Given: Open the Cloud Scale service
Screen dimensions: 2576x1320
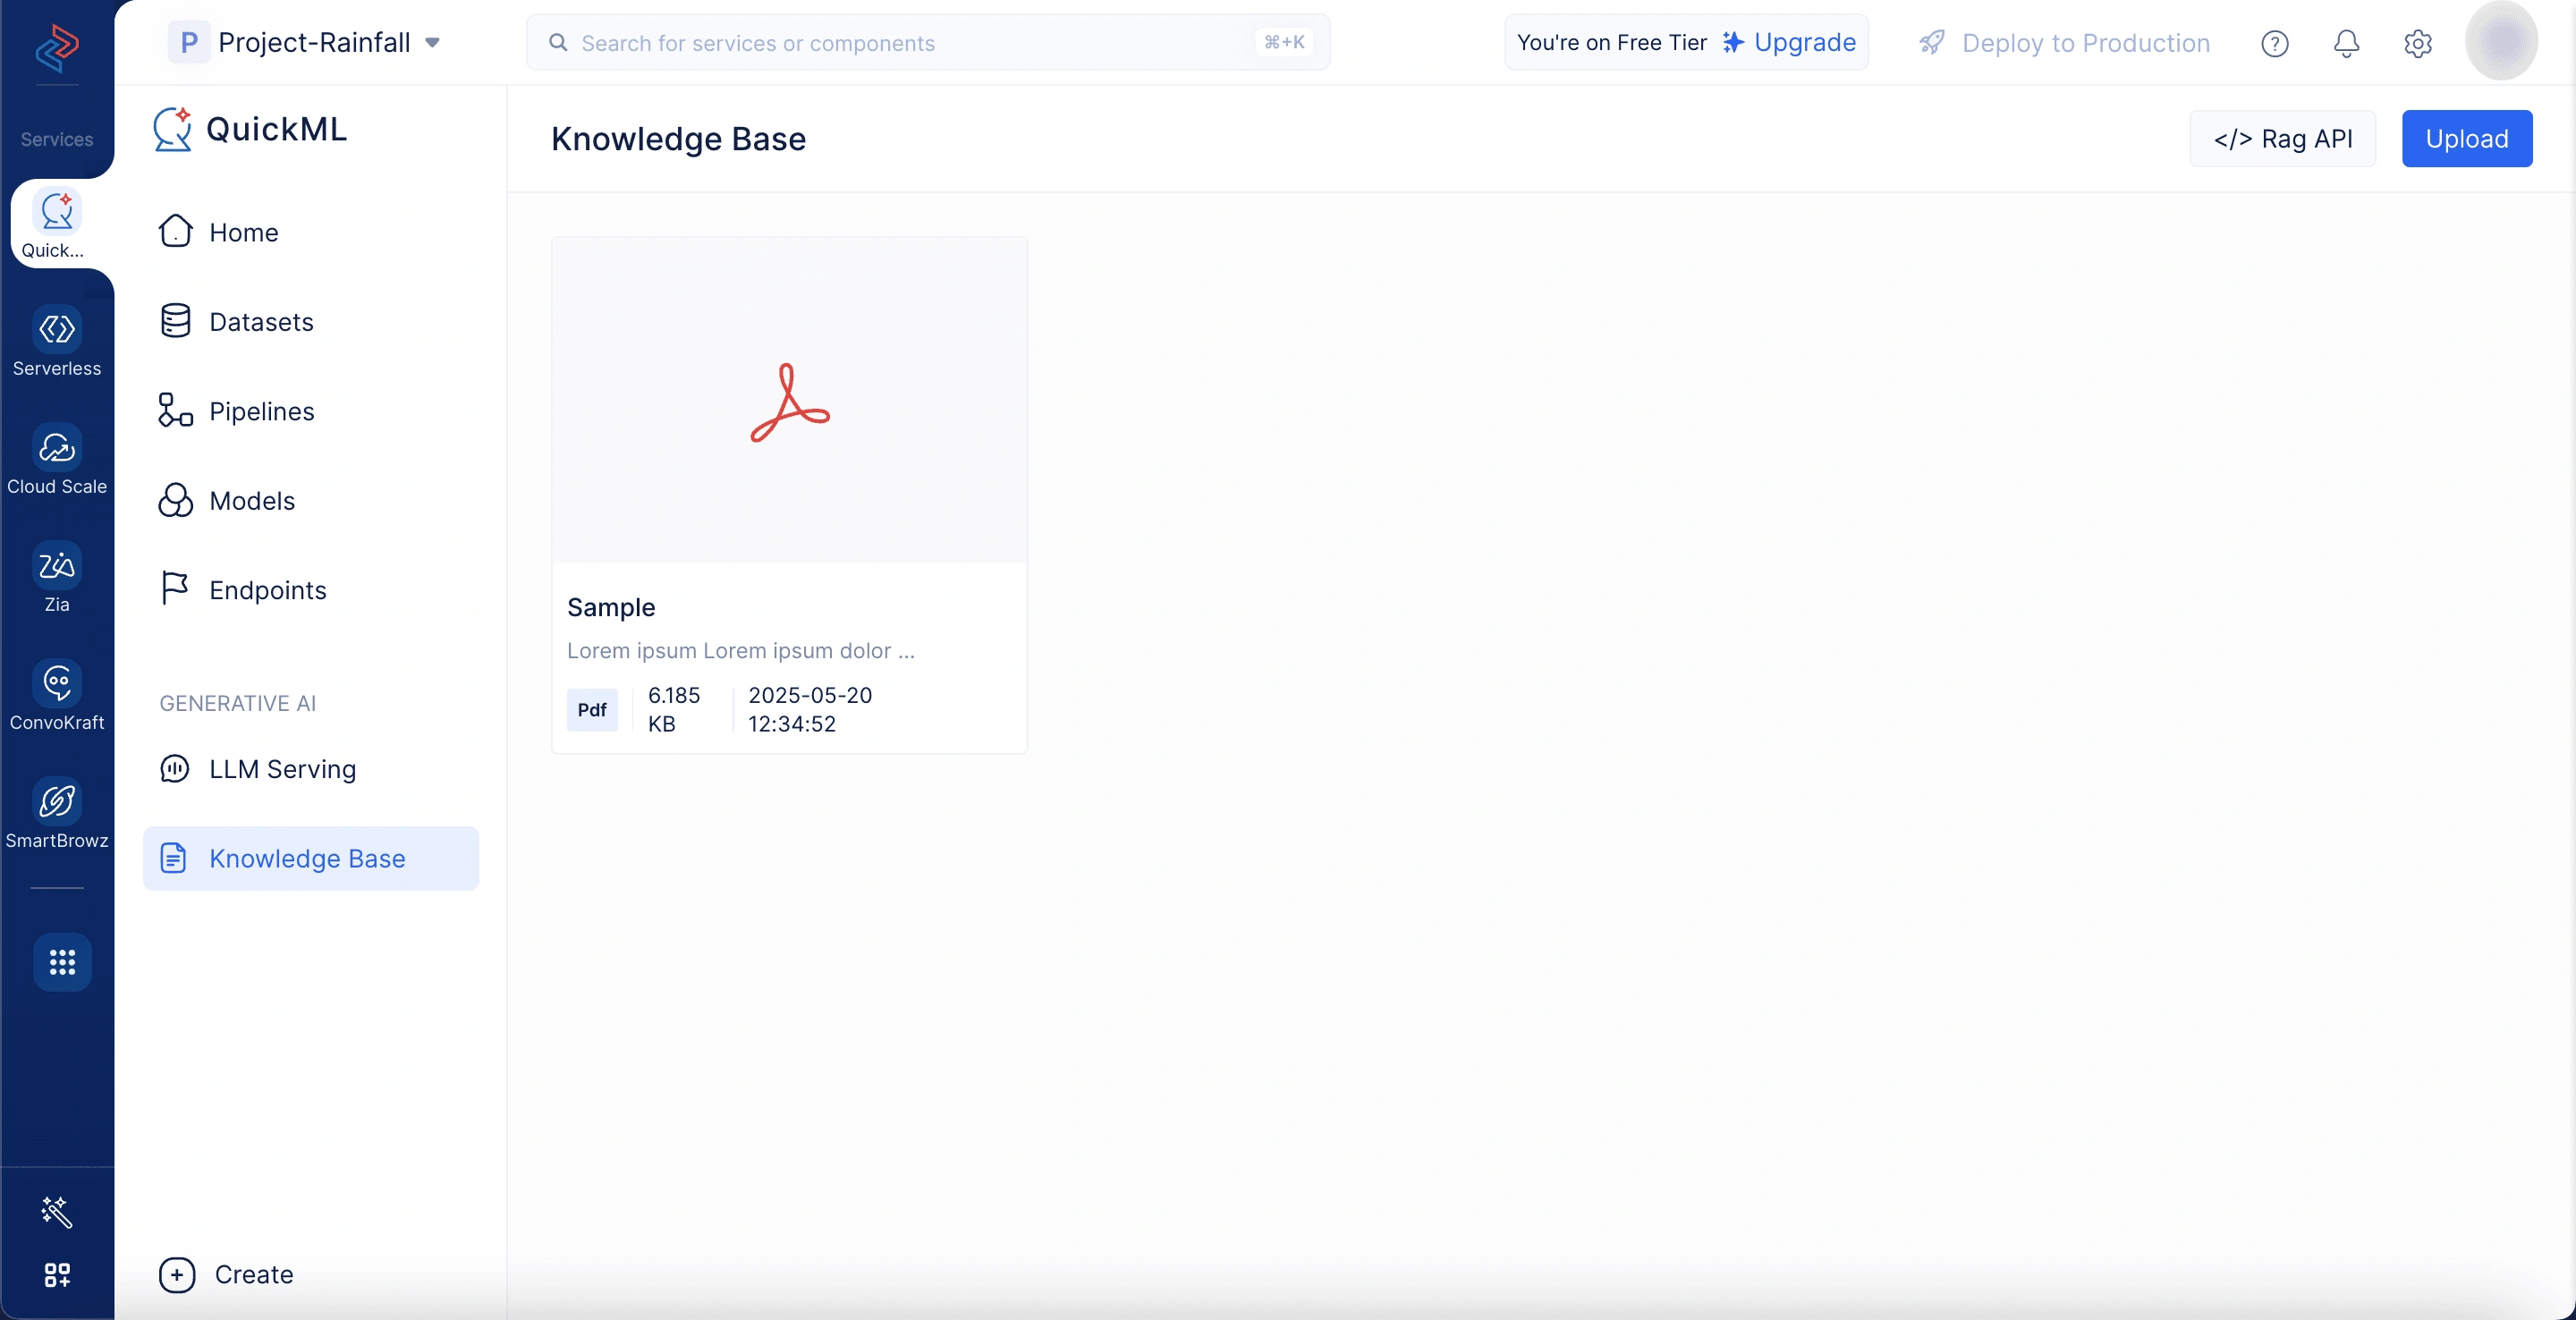Looking at the screenshot, I should 57,461.
